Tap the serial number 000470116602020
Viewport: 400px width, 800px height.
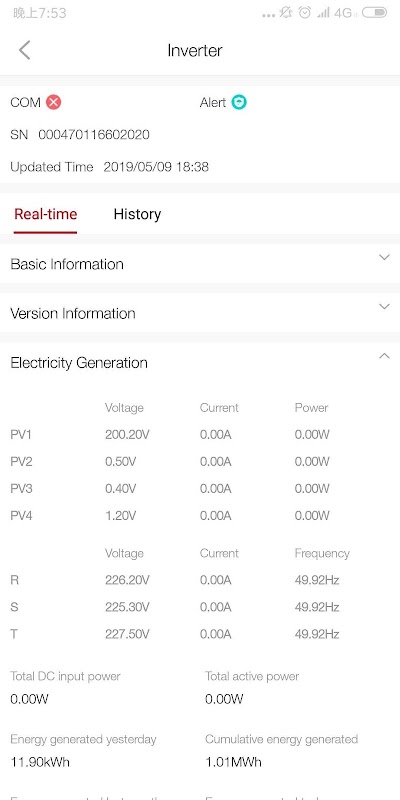(x=94, y=135)
